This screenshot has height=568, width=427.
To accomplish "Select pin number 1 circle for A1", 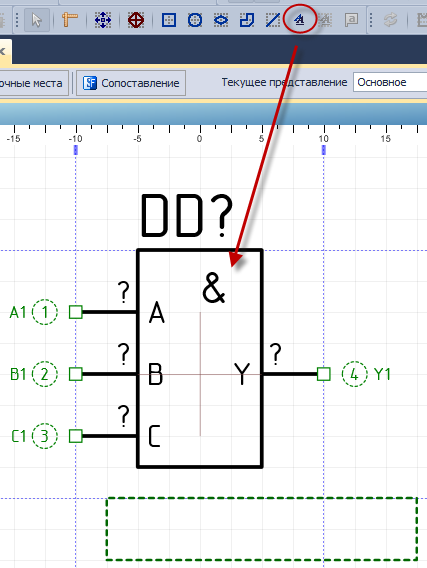I will click(45, 312).
